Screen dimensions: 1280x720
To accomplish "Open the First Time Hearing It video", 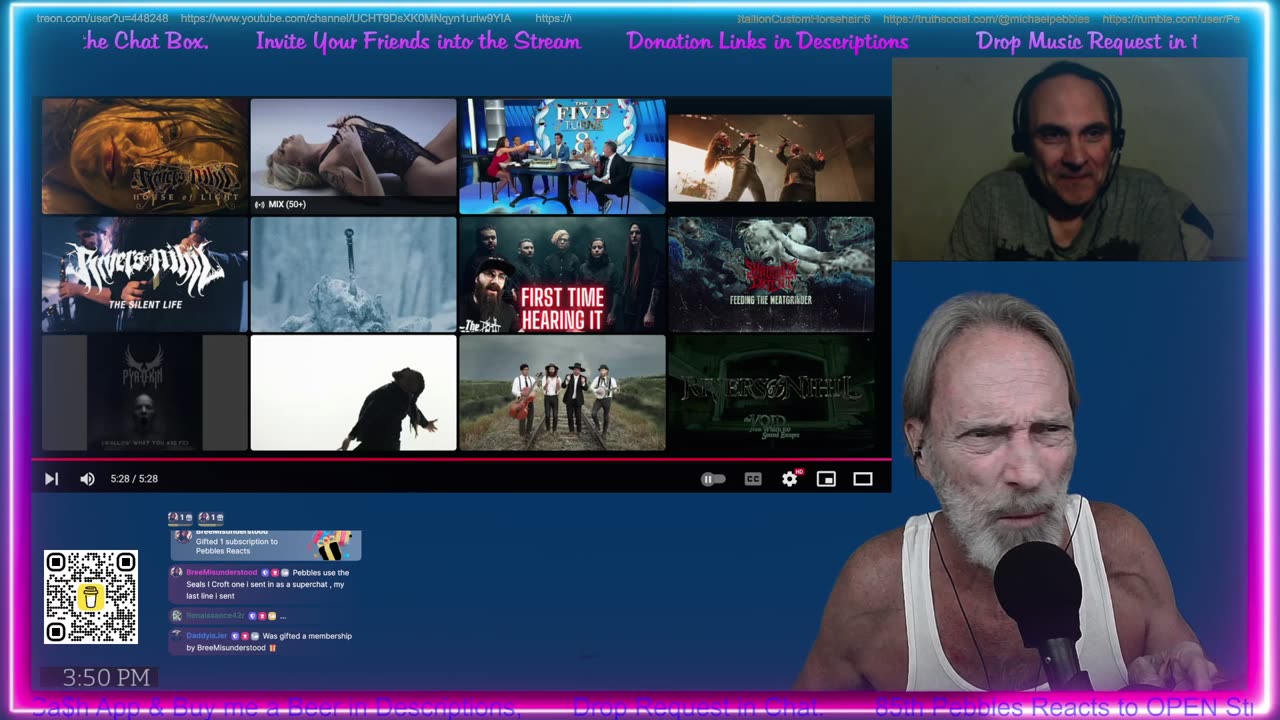I will pyautogui.click(x=562, y=274).
